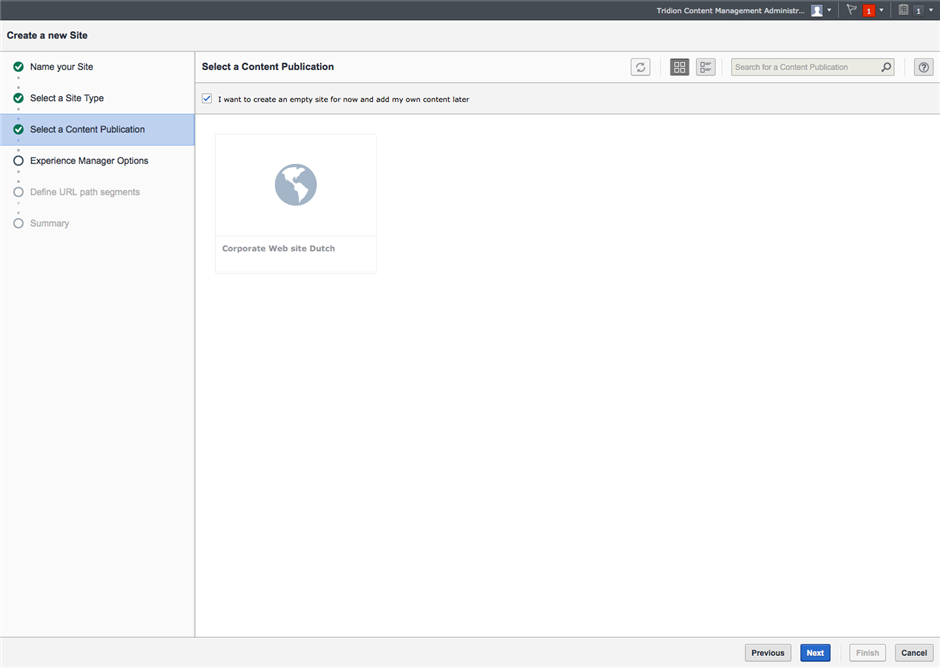Image resolution: width=940 pixels, height=668 pixels.
Task: Switch to list view
Action: tap(706, 67)
